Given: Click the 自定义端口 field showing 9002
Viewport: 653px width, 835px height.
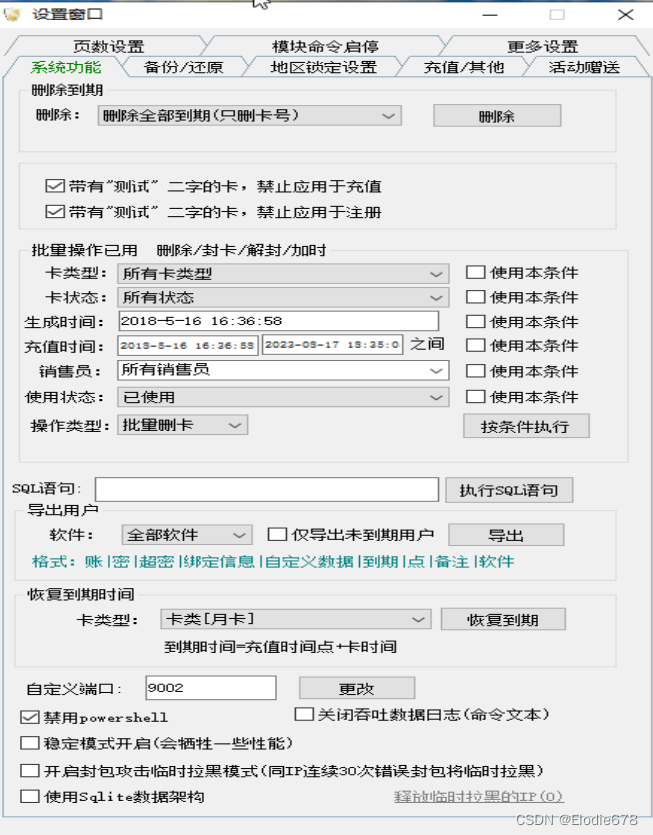Looking at the screenshot, I should click(x=210, y=688).
